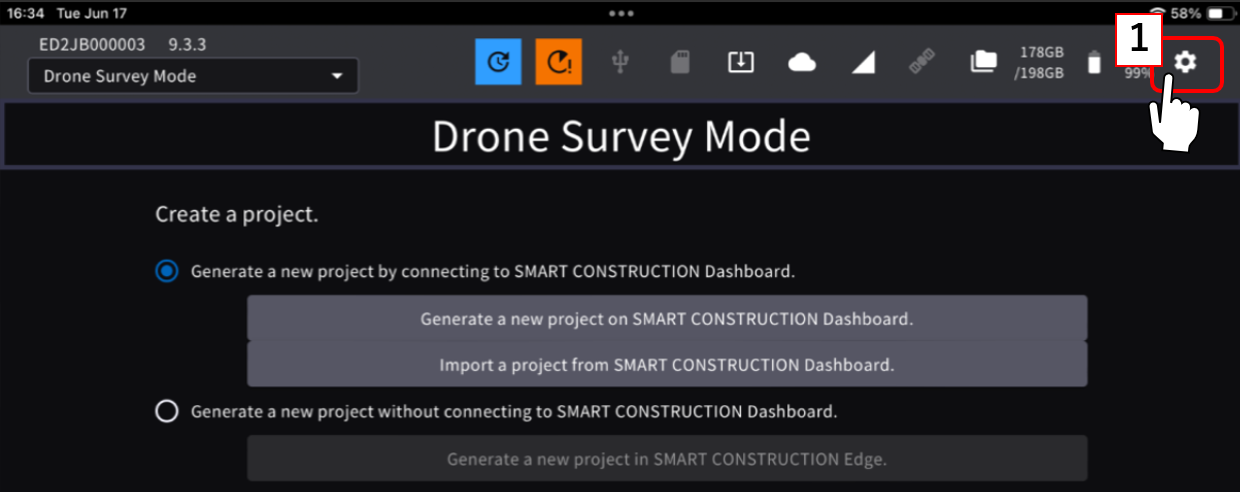The height and width of the screenshot is (492, 1240).
Task: Select radio for project without connecting to Dashboard
Action: 167,411
